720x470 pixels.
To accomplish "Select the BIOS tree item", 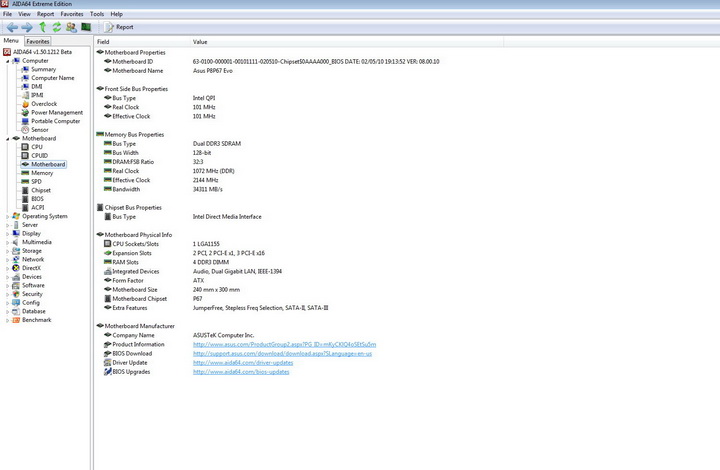I will point(37,199).
